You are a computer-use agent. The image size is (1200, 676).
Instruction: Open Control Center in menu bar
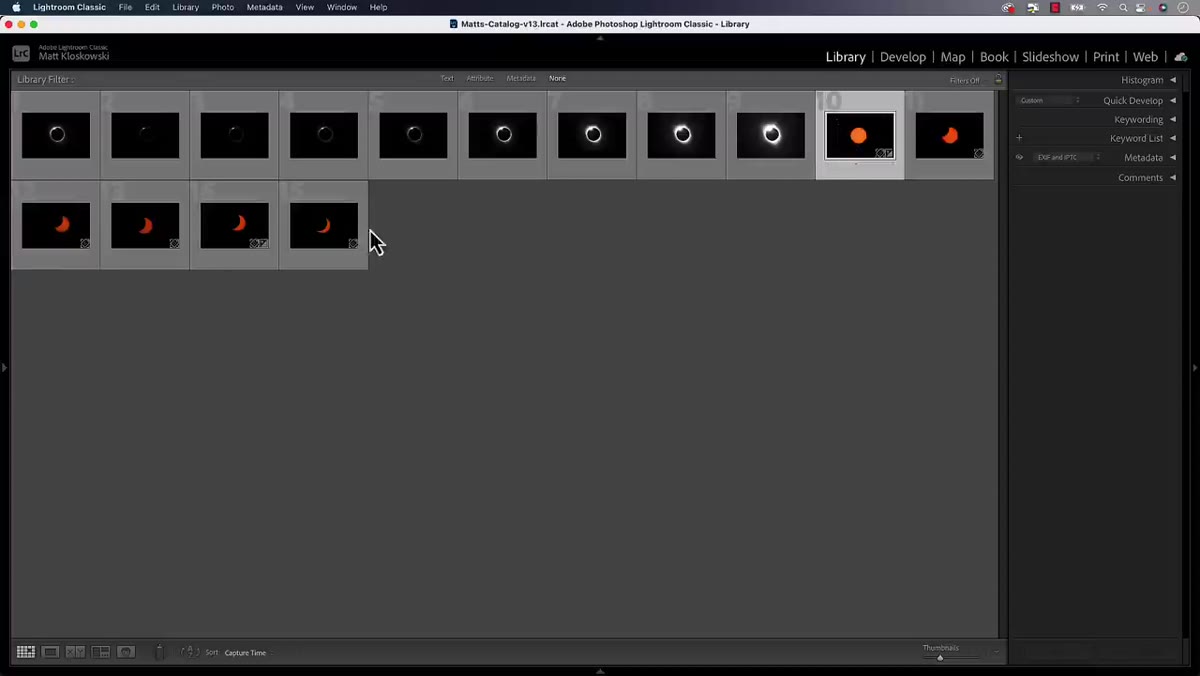(x=1142, y=7)
